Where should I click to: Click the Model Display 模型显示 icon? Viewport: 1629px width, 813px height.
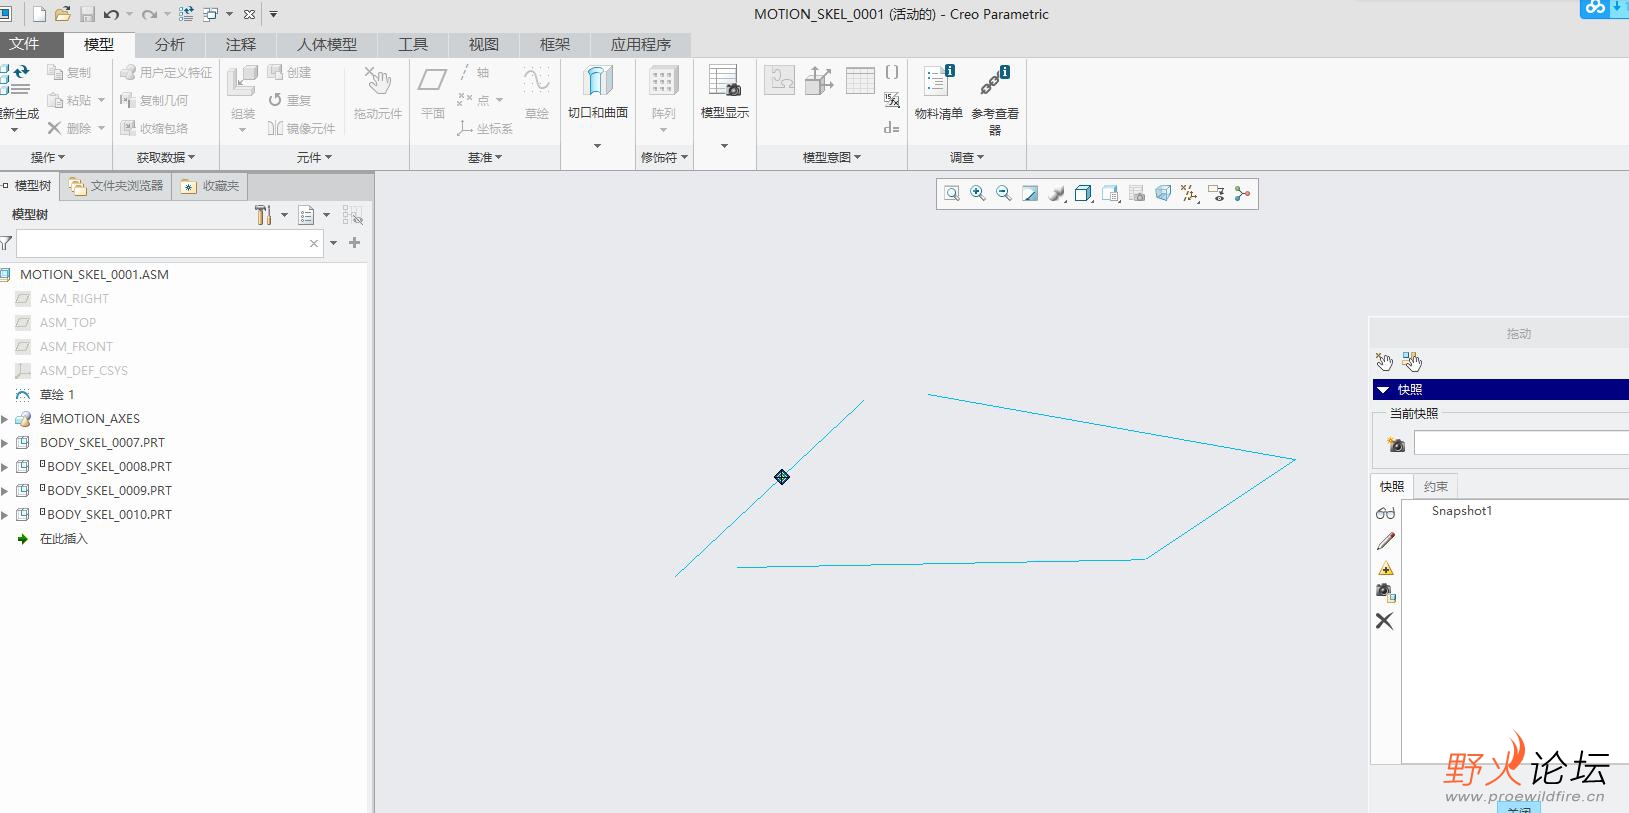coord(724,93)
